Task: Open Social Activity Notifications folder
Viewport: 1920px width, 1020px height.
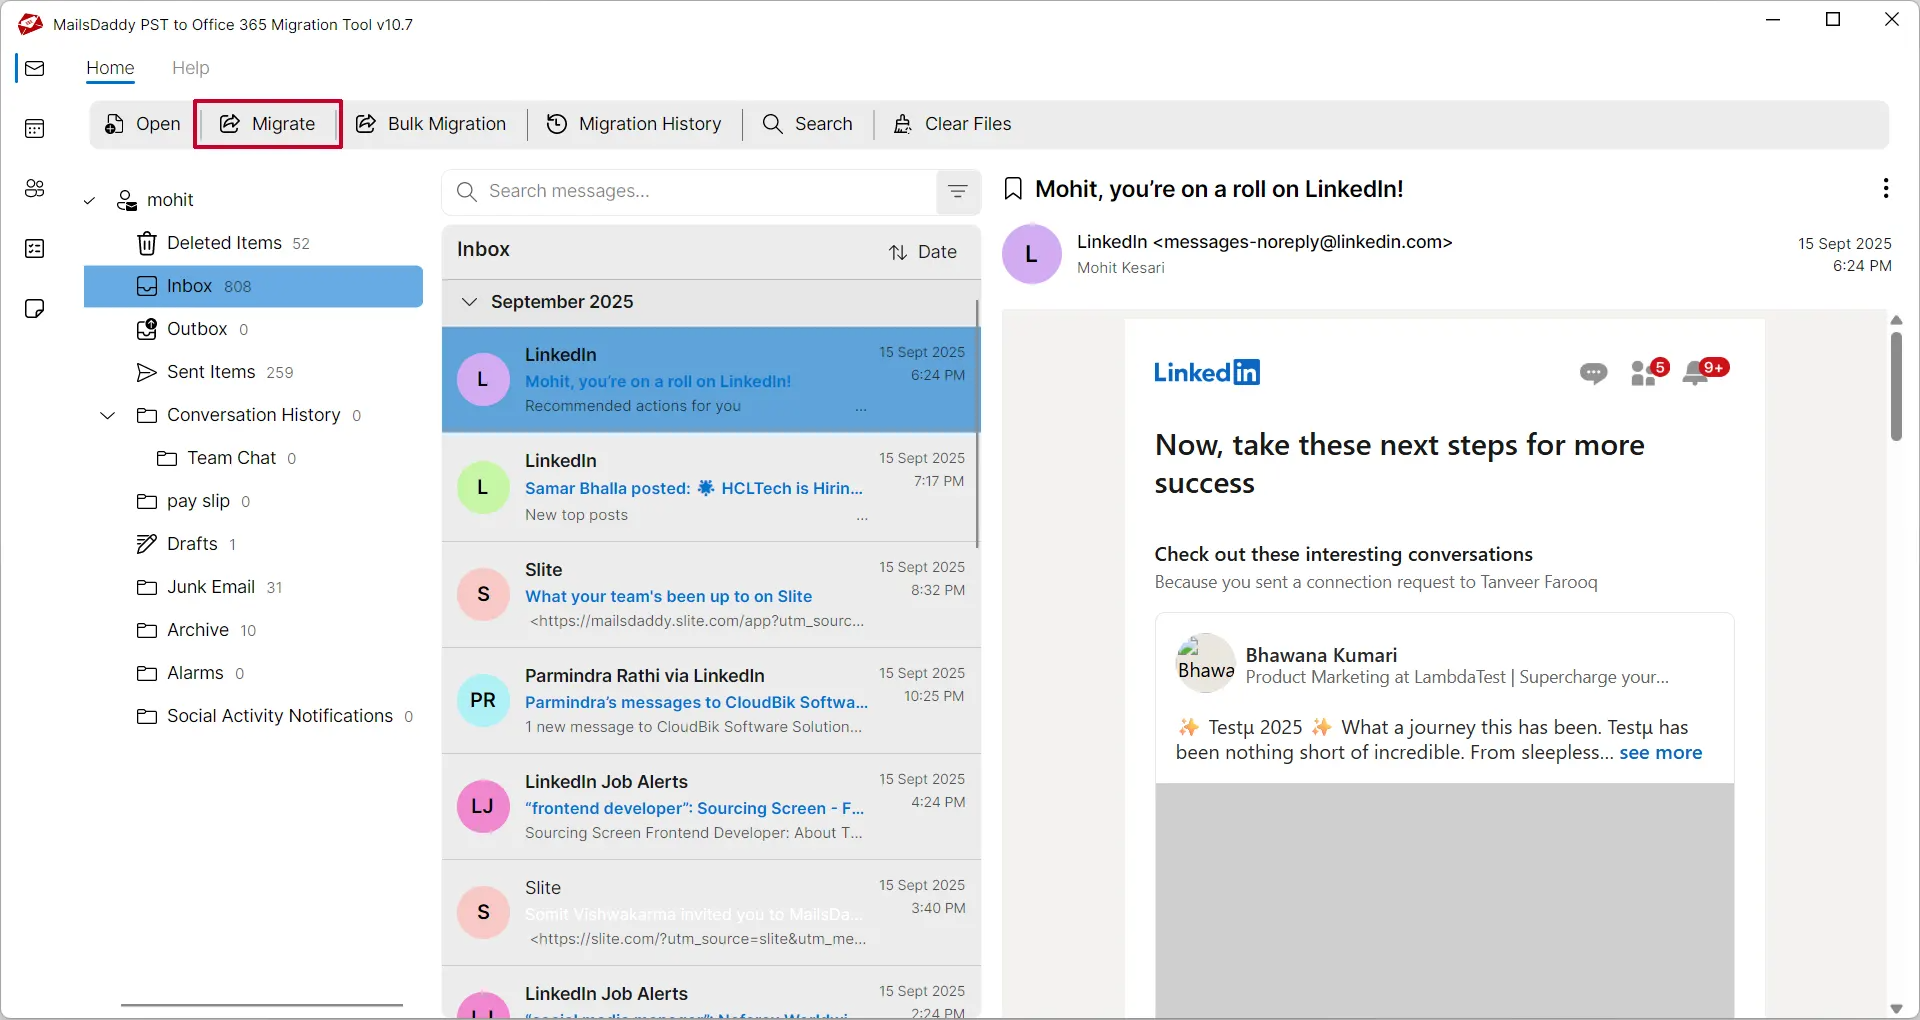Action: [x=253, y=716]
